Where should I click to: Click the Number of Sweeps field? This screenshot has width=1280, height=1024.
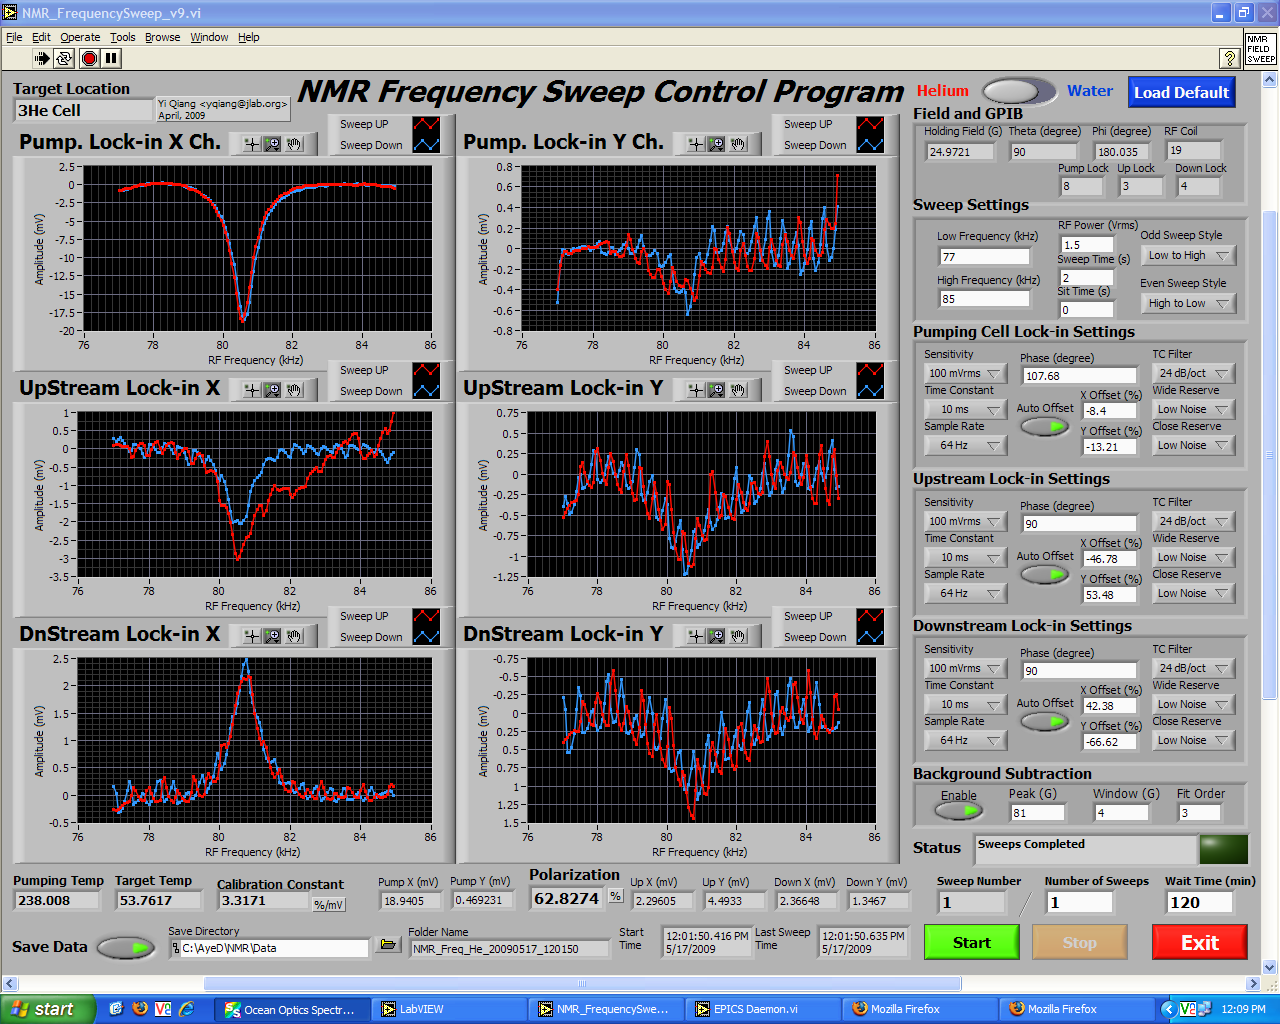(x=1079, y=902)
